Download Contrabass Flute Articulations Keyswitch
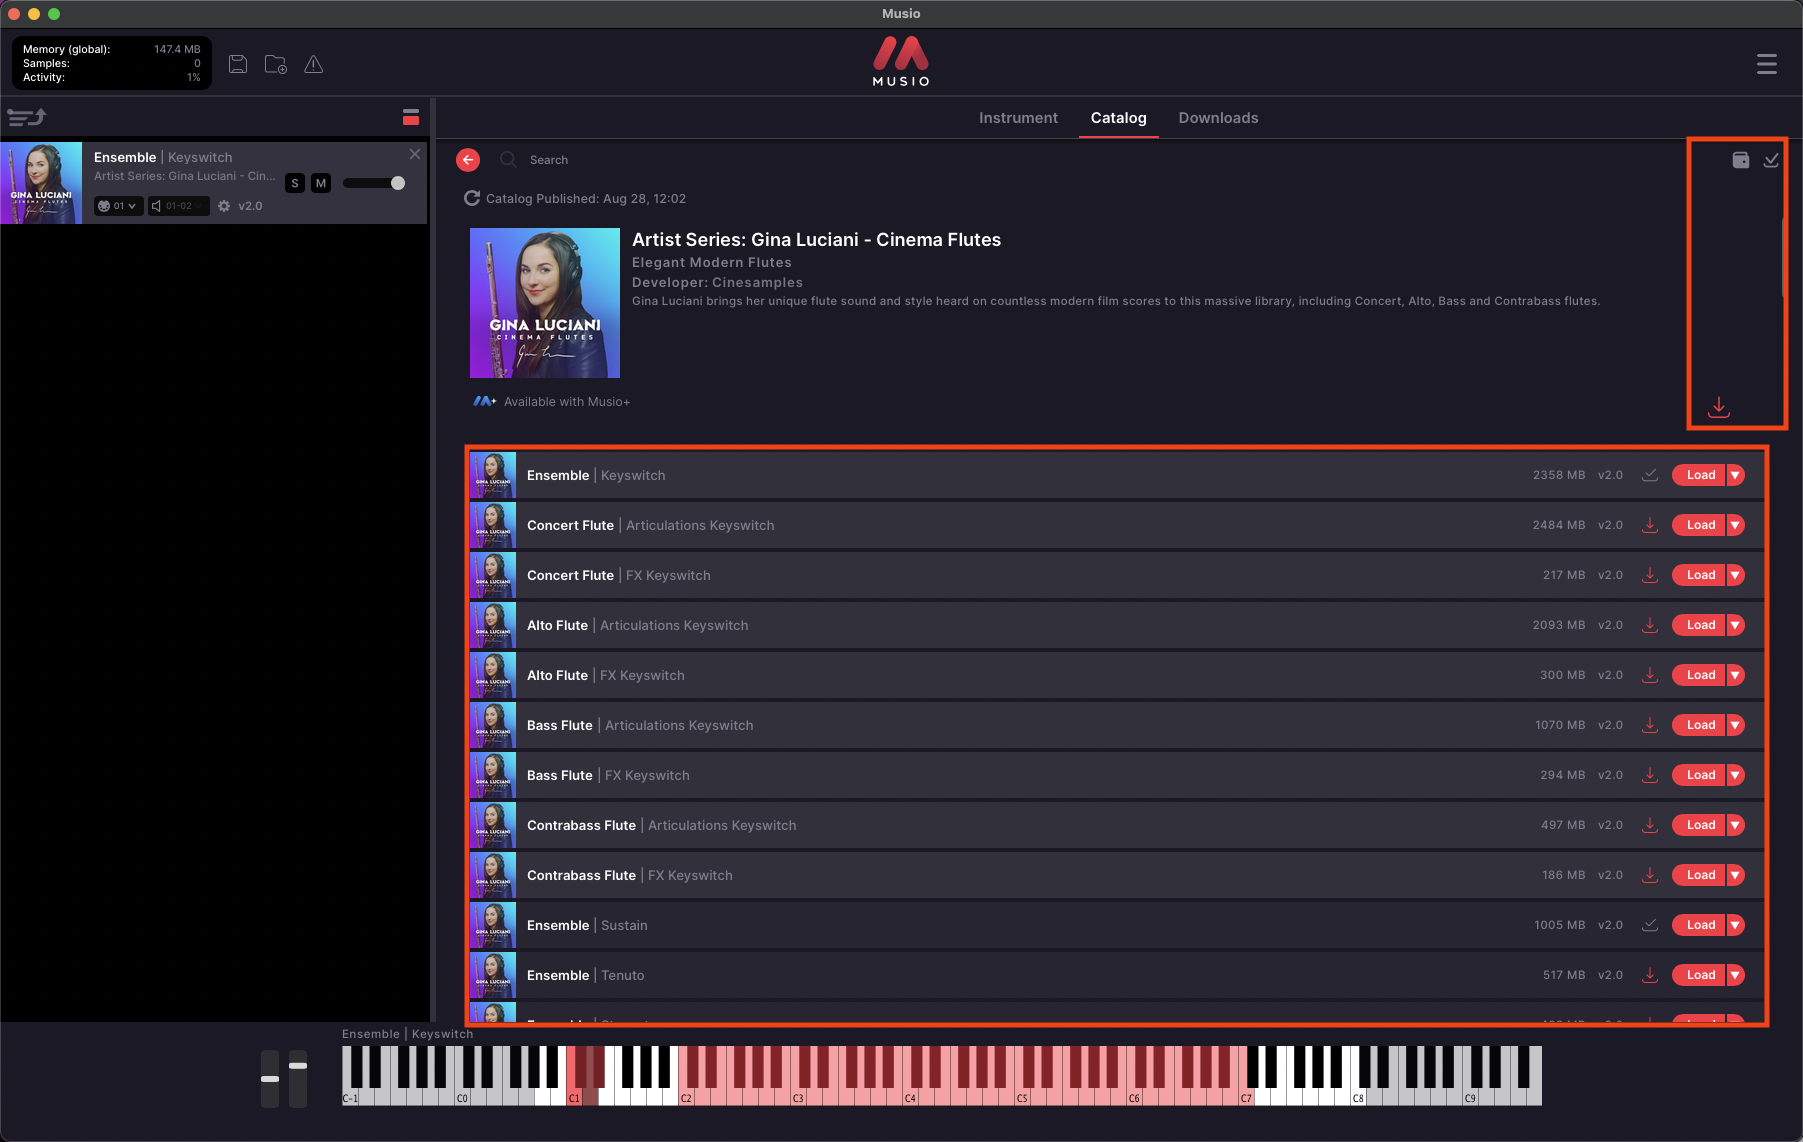This screenshot has width=1803, height=1142. pyautogui.click(x=1650, y=825)
